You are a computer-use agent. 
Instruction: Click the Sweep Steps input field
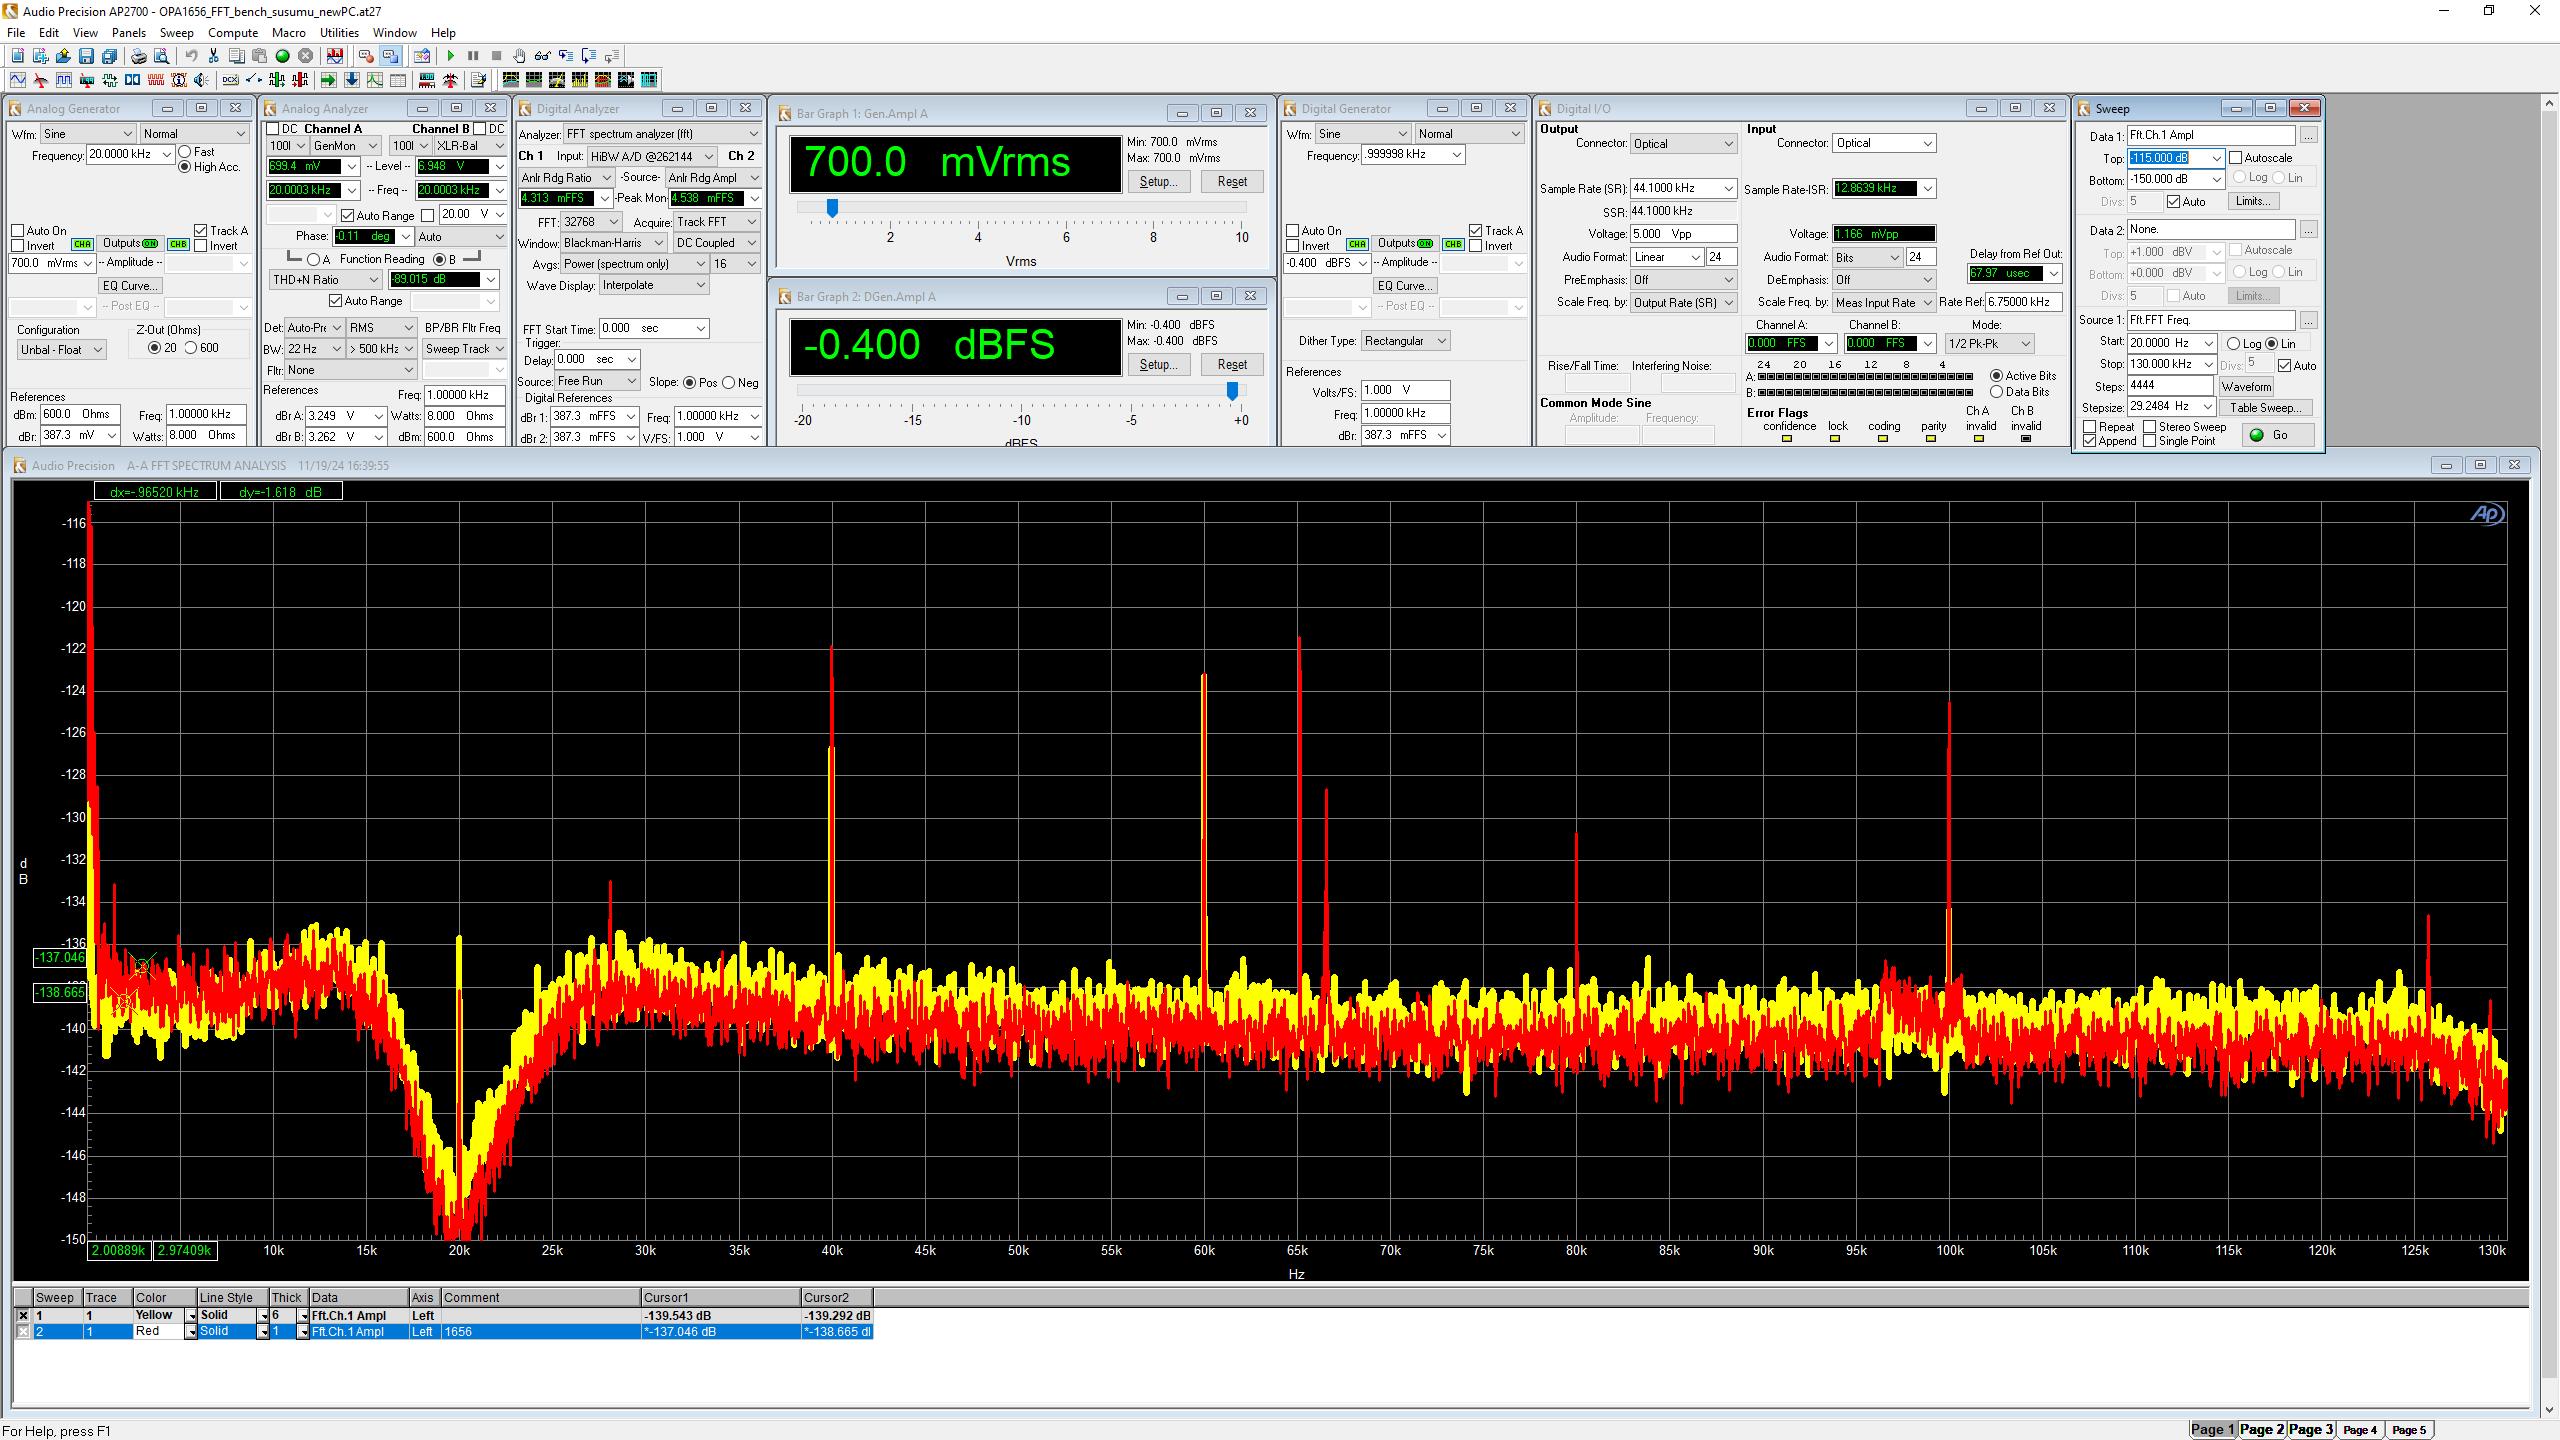tap(2170, 386)
